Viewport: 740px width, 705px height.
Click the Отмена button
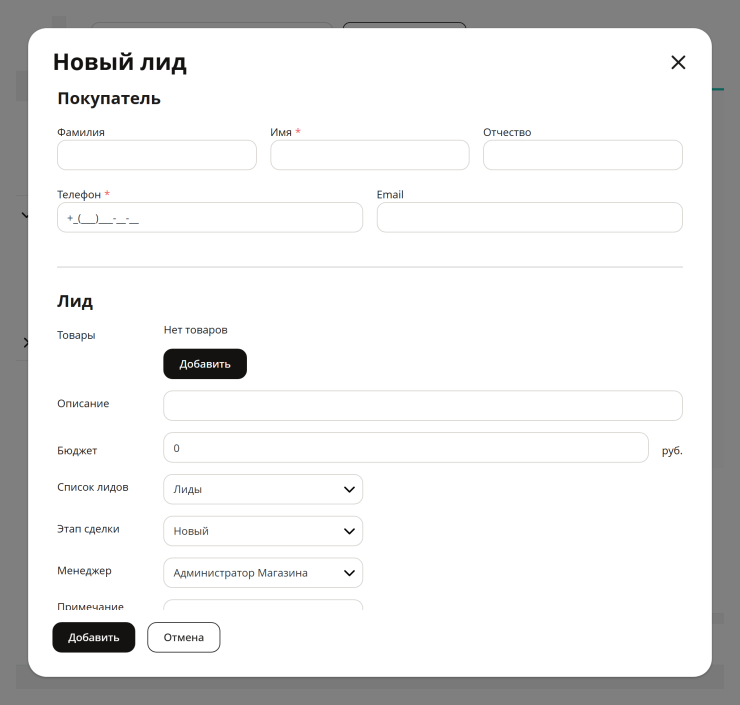pyautogui.click(x=184, y=638)
